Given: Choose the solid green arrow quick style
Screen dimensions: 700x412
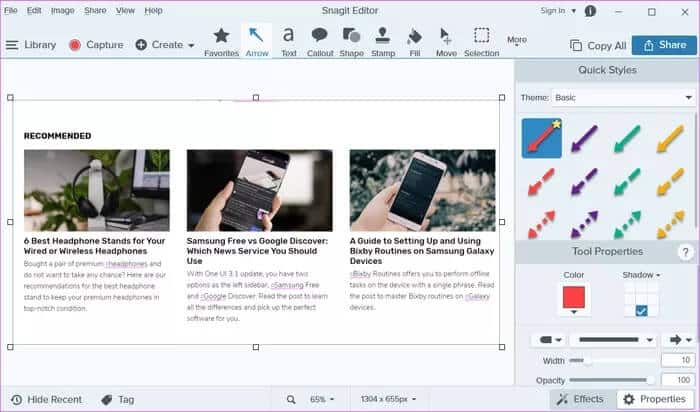Looking at the screenshot, I should pyautogui.click(x=627, y=138).
